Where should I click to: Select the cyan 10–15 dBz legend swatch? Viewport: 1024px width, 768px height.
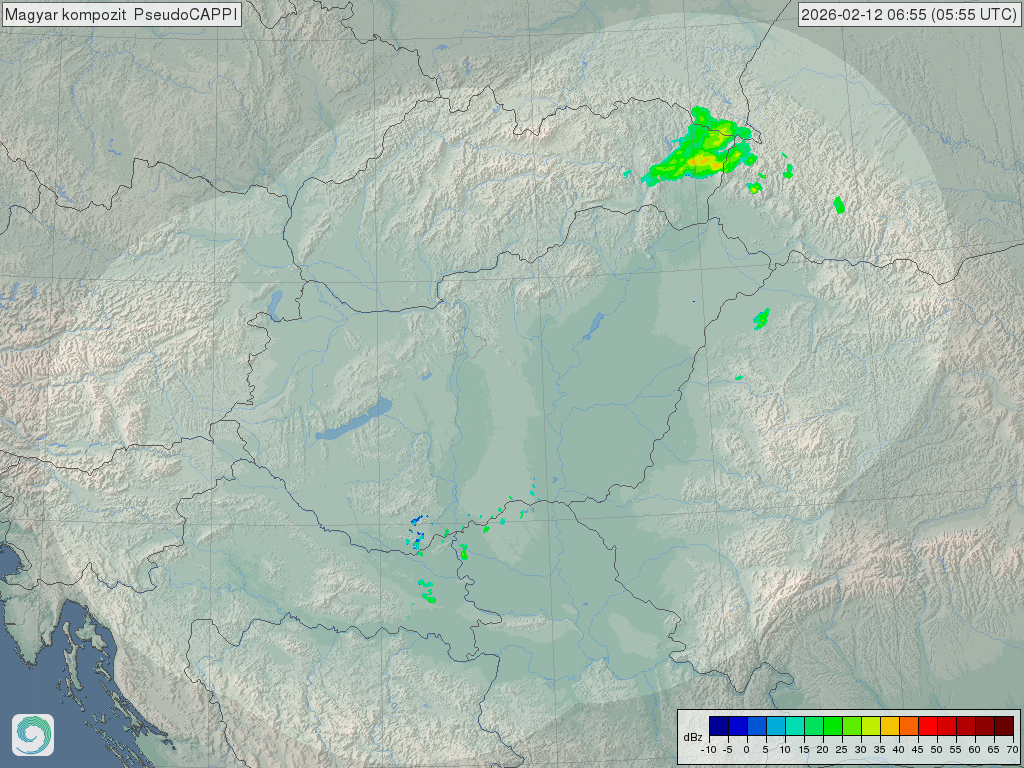pyautogui.click(x=794, y=726)
